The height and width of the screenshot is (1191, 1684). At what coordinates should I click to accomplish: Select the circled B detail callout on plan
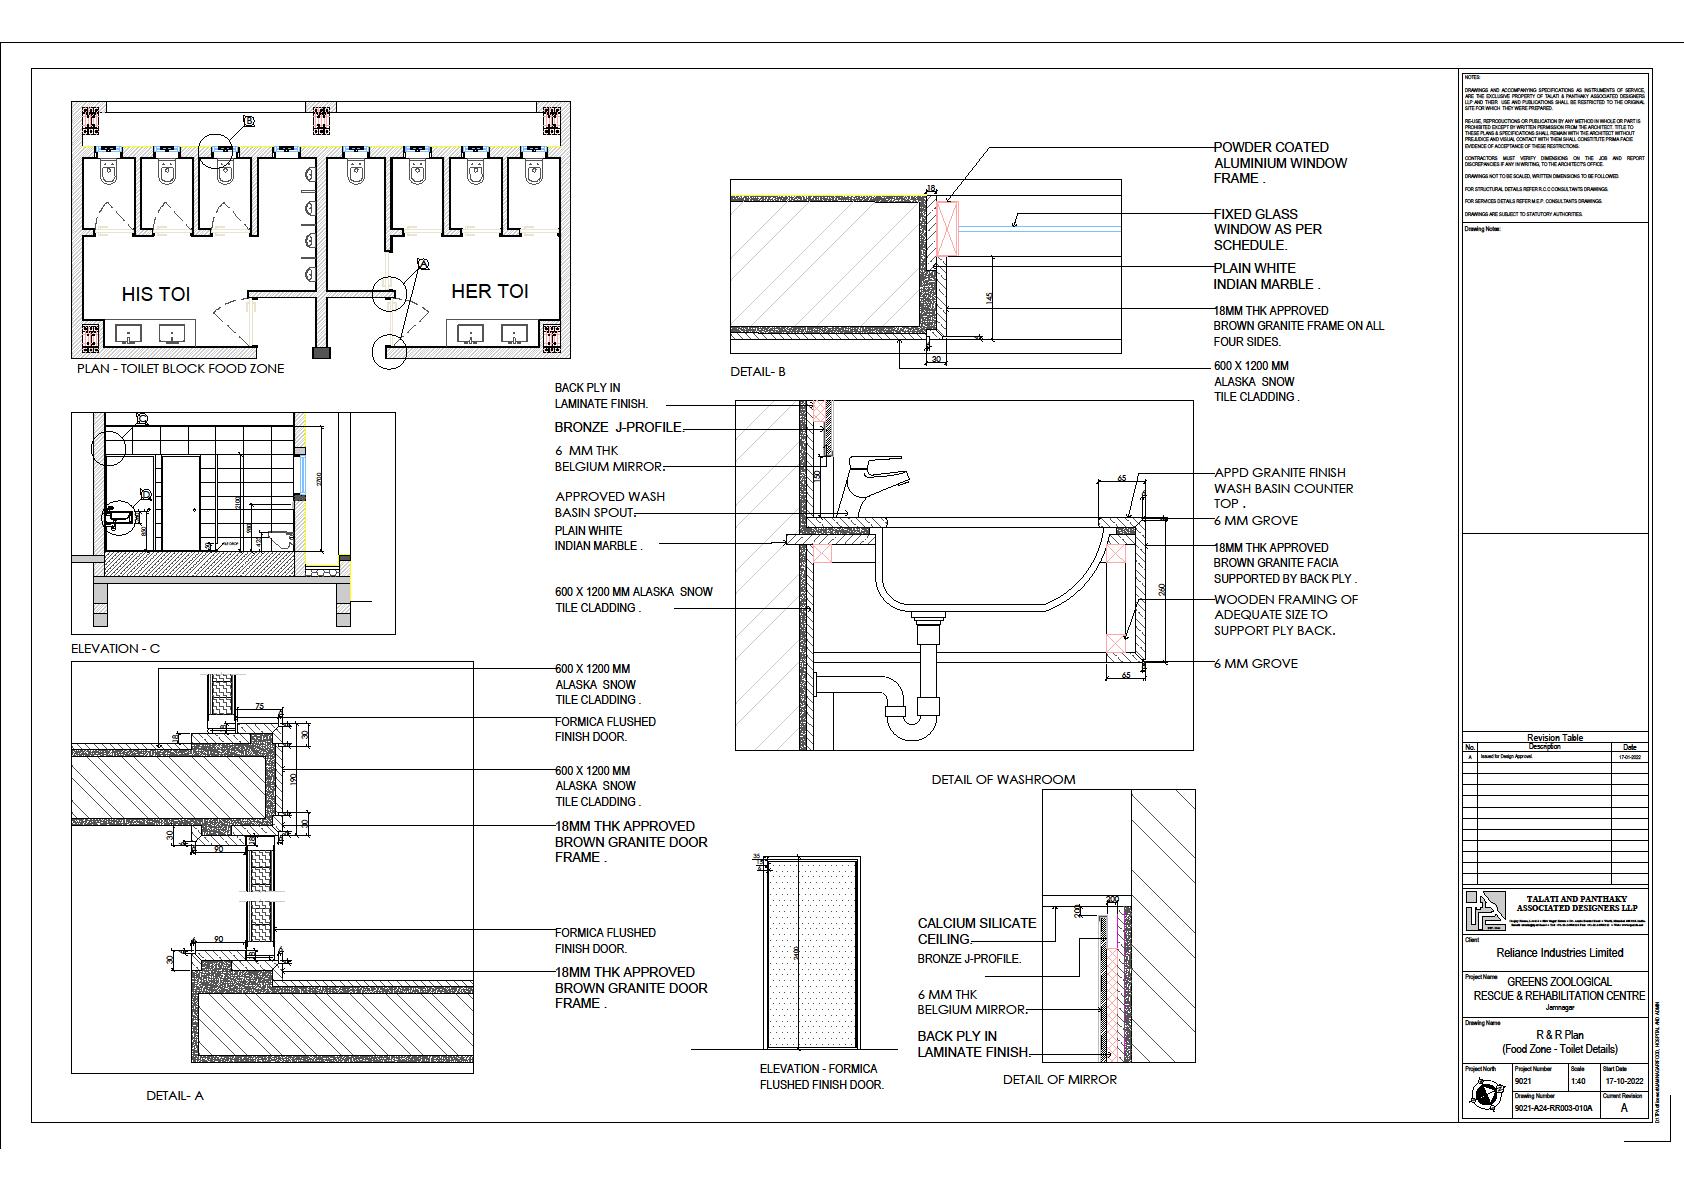(248, 121)
